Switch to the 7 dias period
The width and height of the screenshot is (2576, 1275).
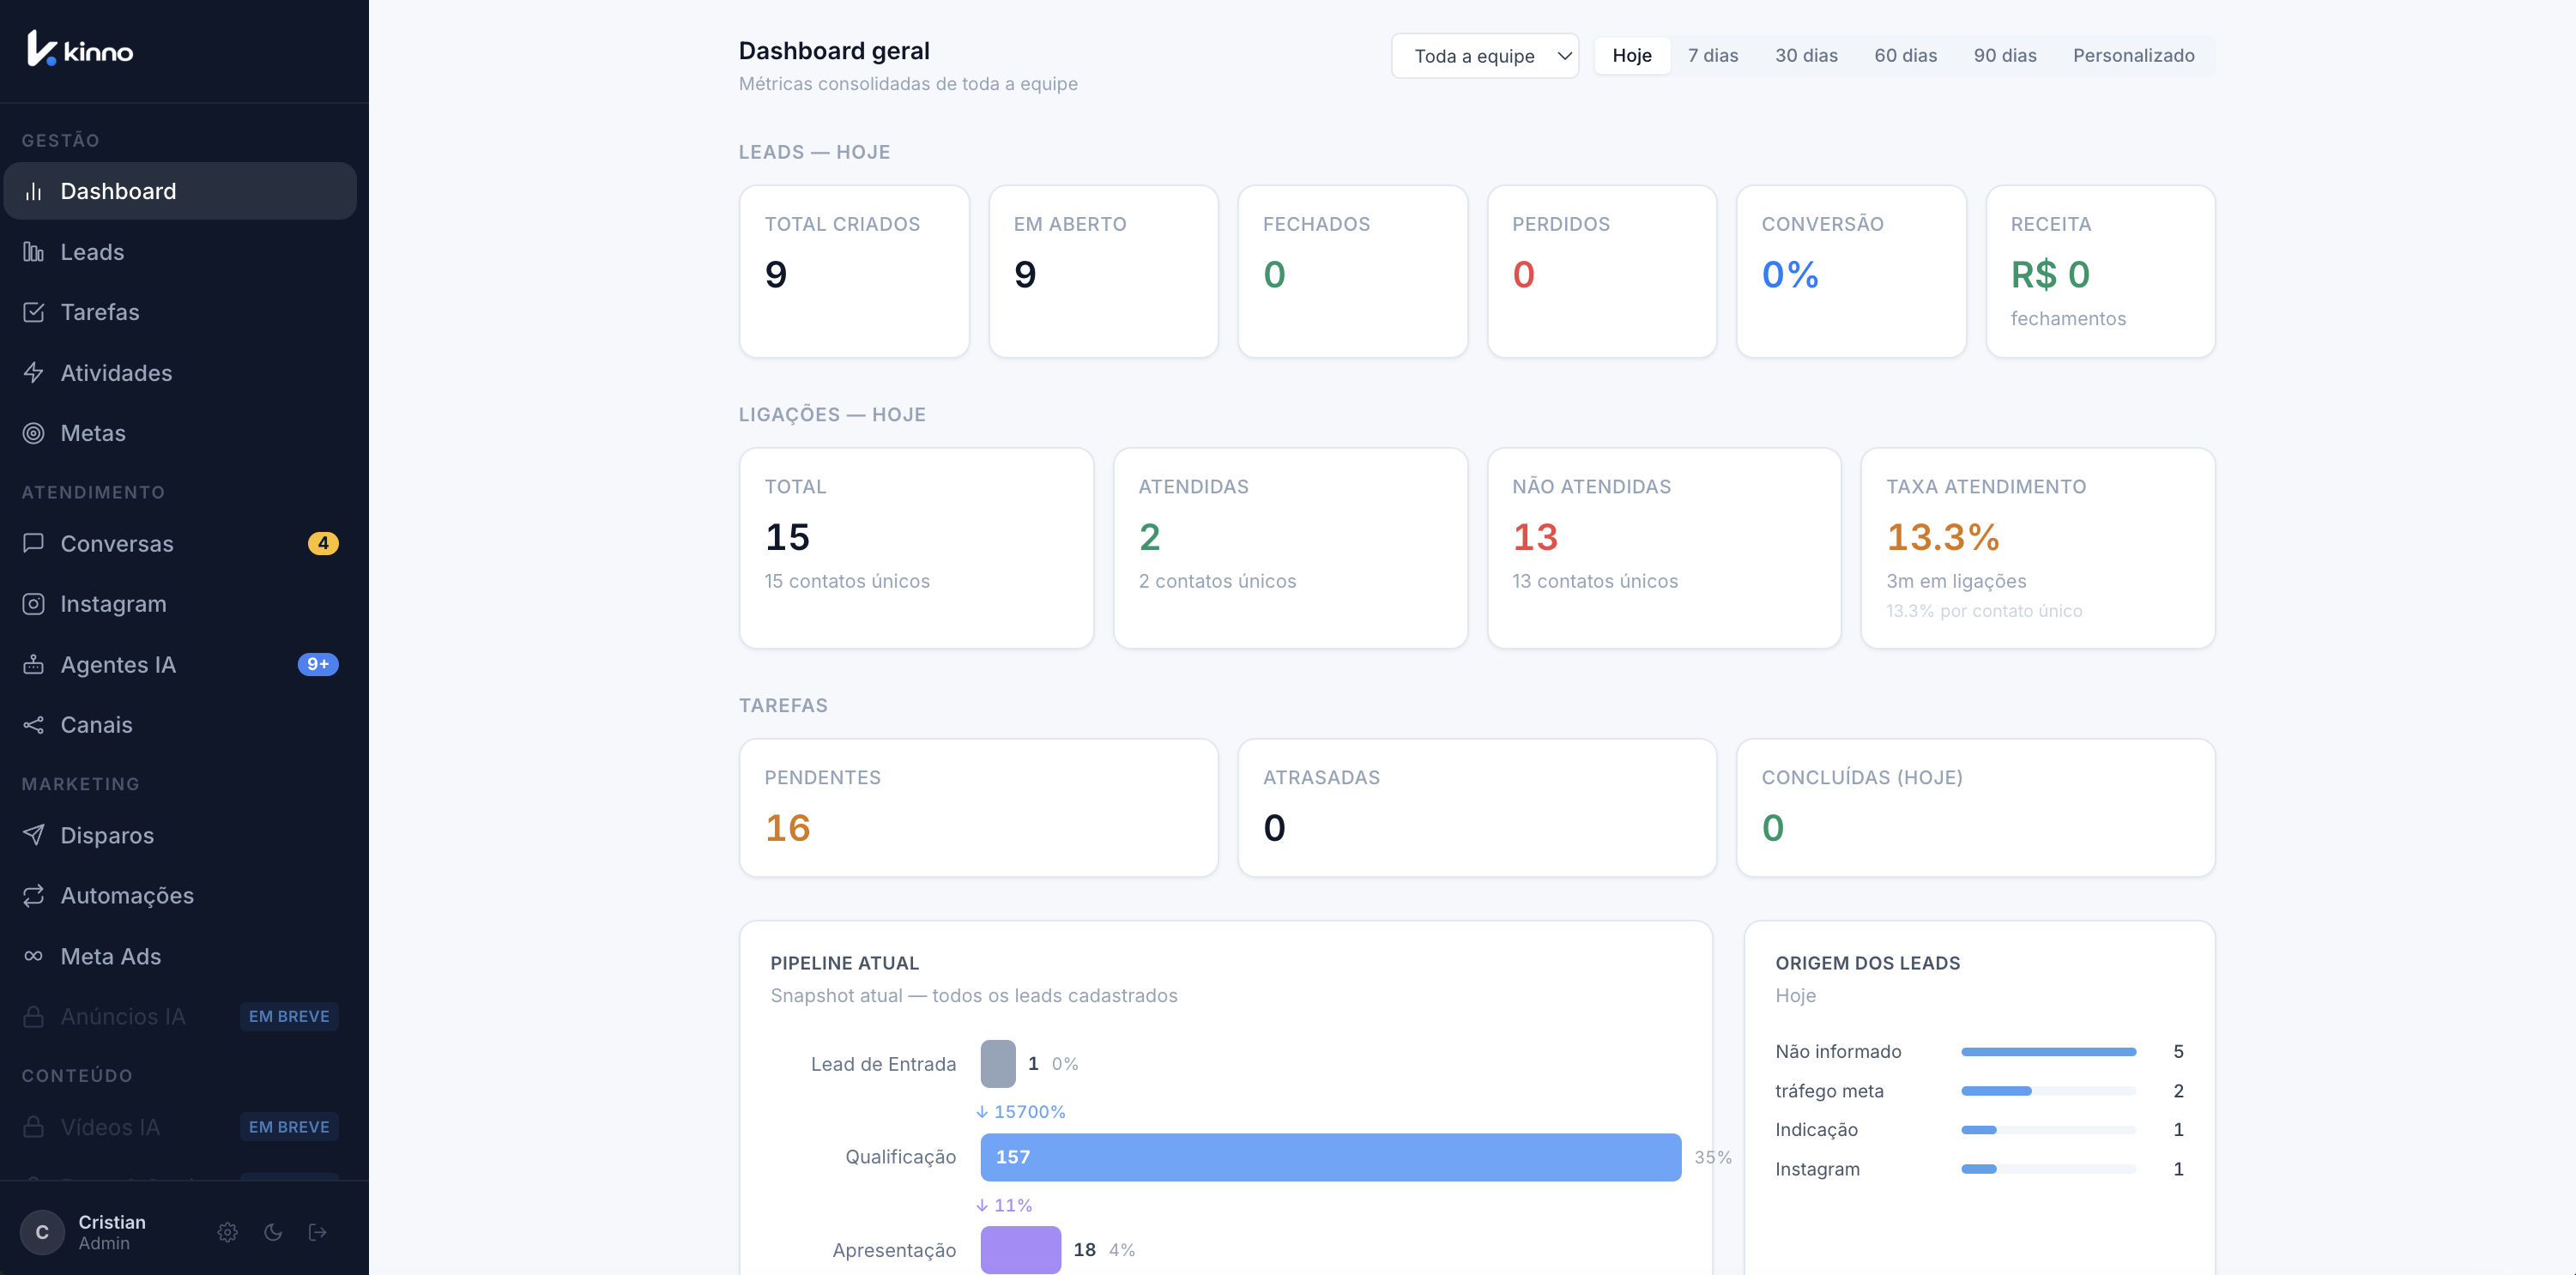(x=1712, y=56)
